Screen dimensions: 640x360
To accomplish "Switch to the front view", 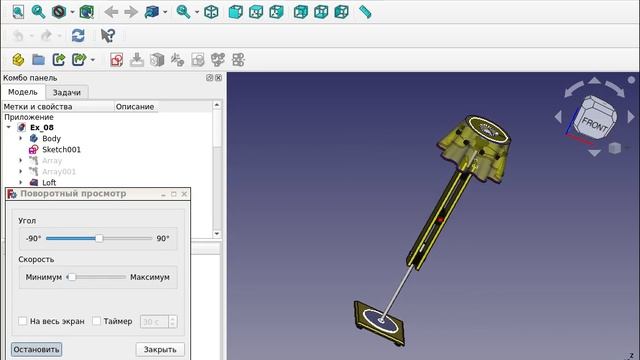I will pyautogui.click(x=236, y=12).
